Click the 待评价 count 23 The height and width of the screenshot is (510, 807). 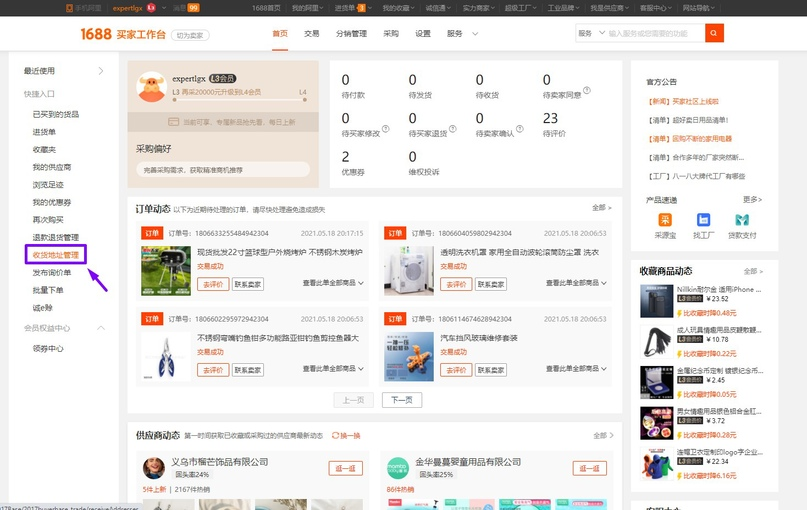[550, 118]
